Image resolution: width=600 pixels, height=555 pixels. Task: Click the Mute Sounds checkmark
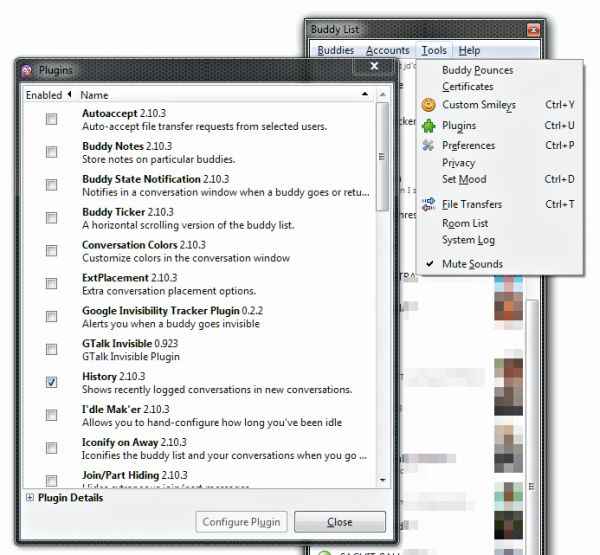tap(429, 264)
